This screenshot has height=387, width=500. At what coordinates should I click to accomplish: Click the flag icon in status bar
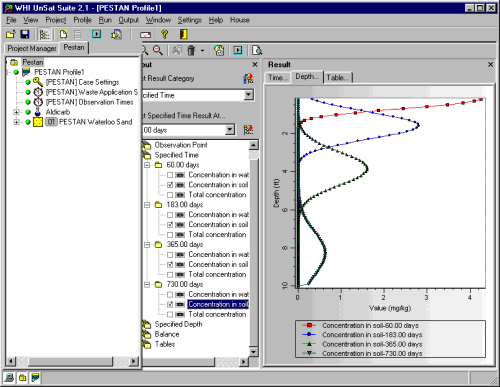tap(35, 377)
